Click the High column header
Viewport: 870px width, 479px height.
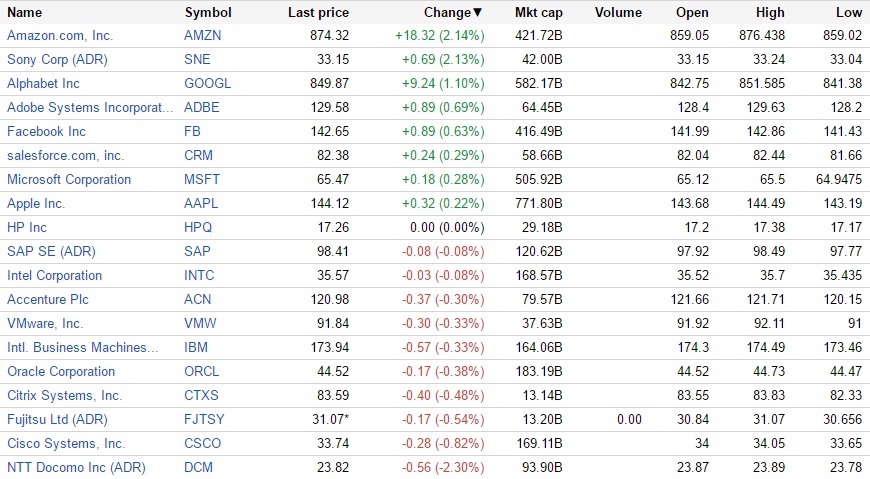coord(774,13)
